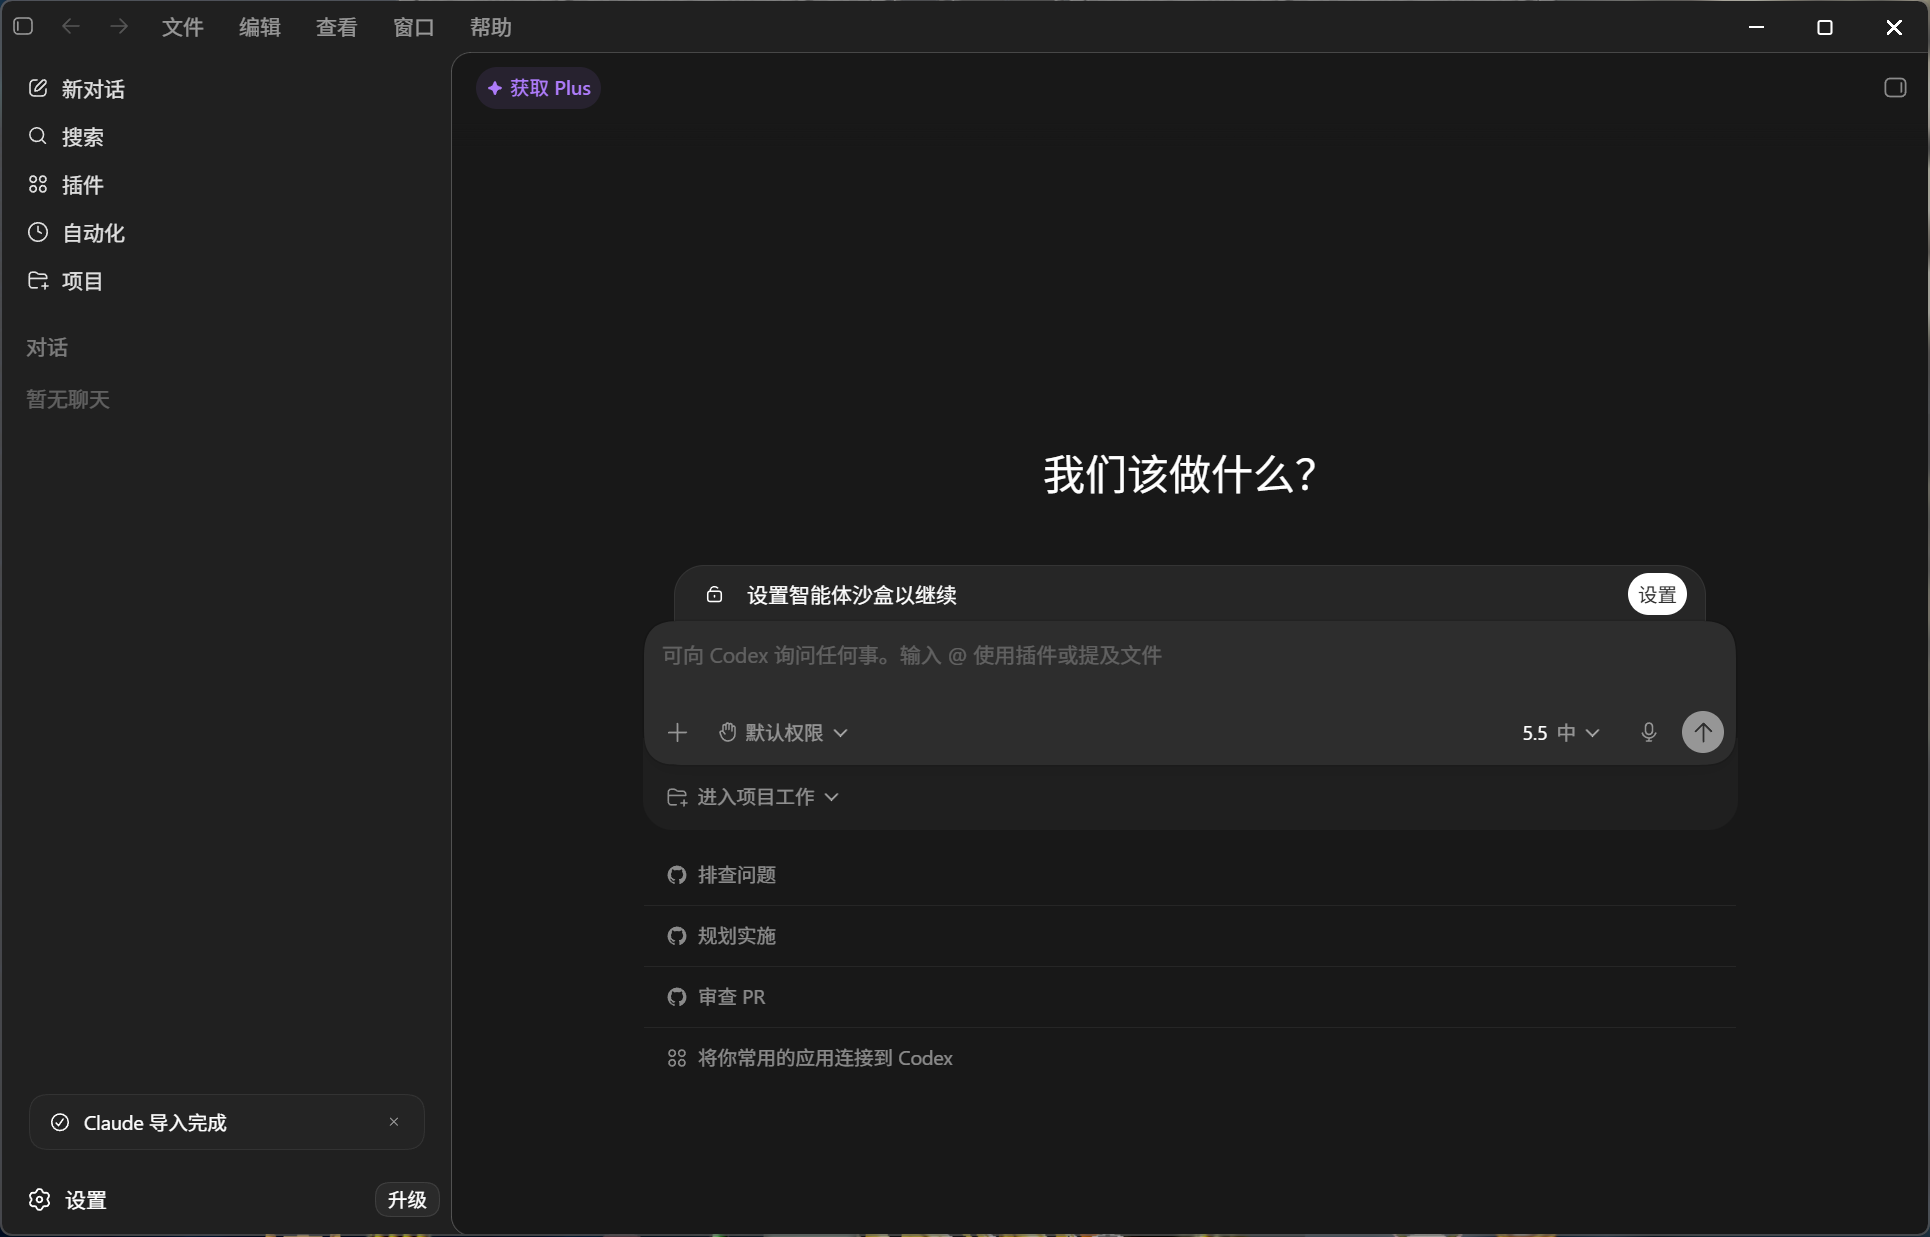Click the pencil icon beside 新对话

coord(38,88)
